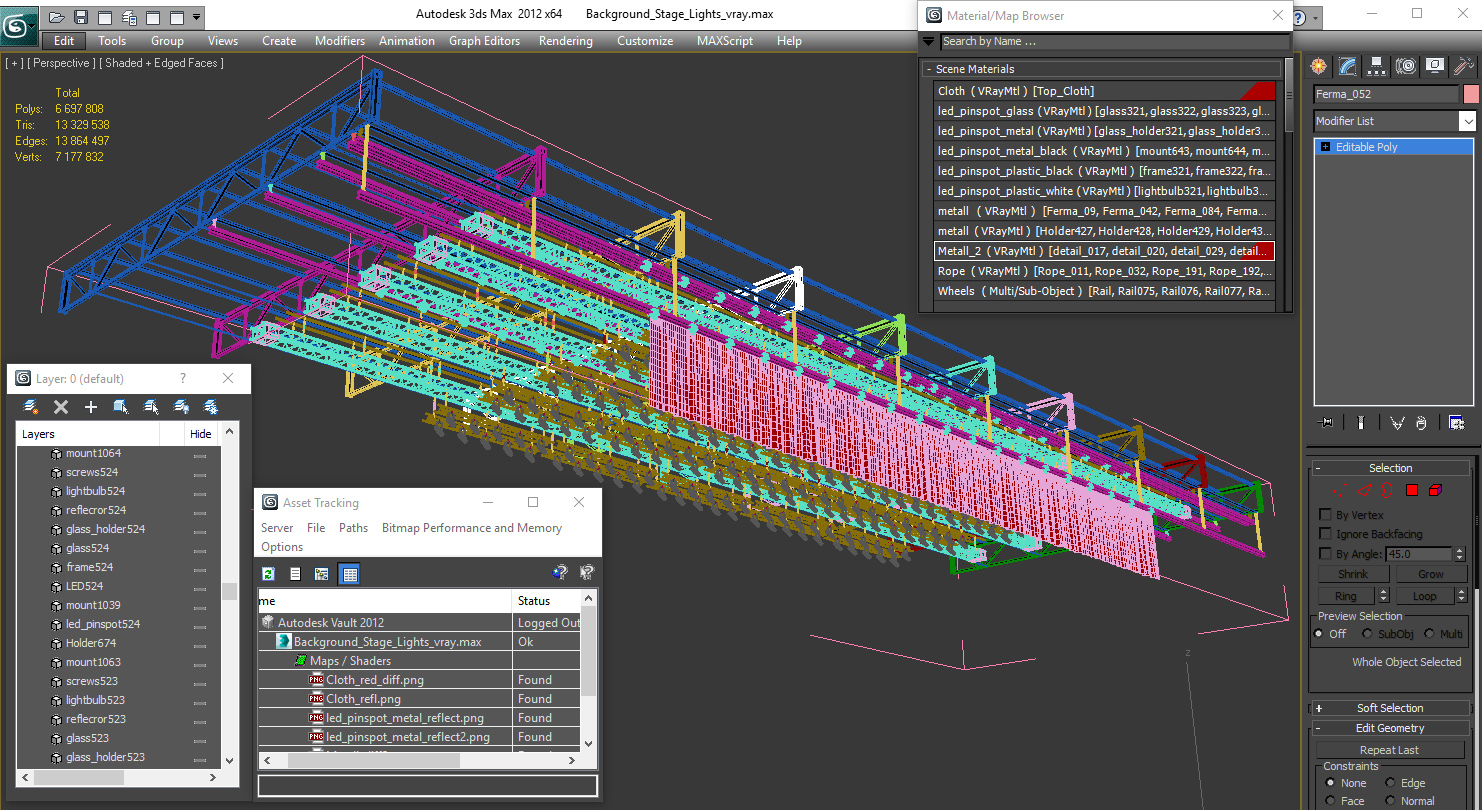Enable the By Angle checkbox

pyautogui.click(x=1326, y=553)
